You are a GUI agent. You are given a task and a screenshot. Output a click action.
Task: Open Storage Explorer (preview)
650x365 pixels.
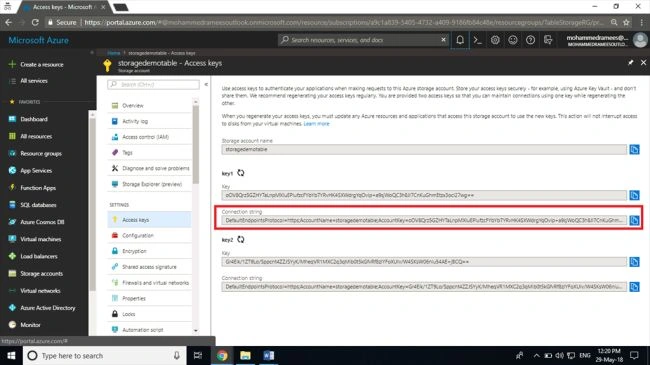pos(149,184)
